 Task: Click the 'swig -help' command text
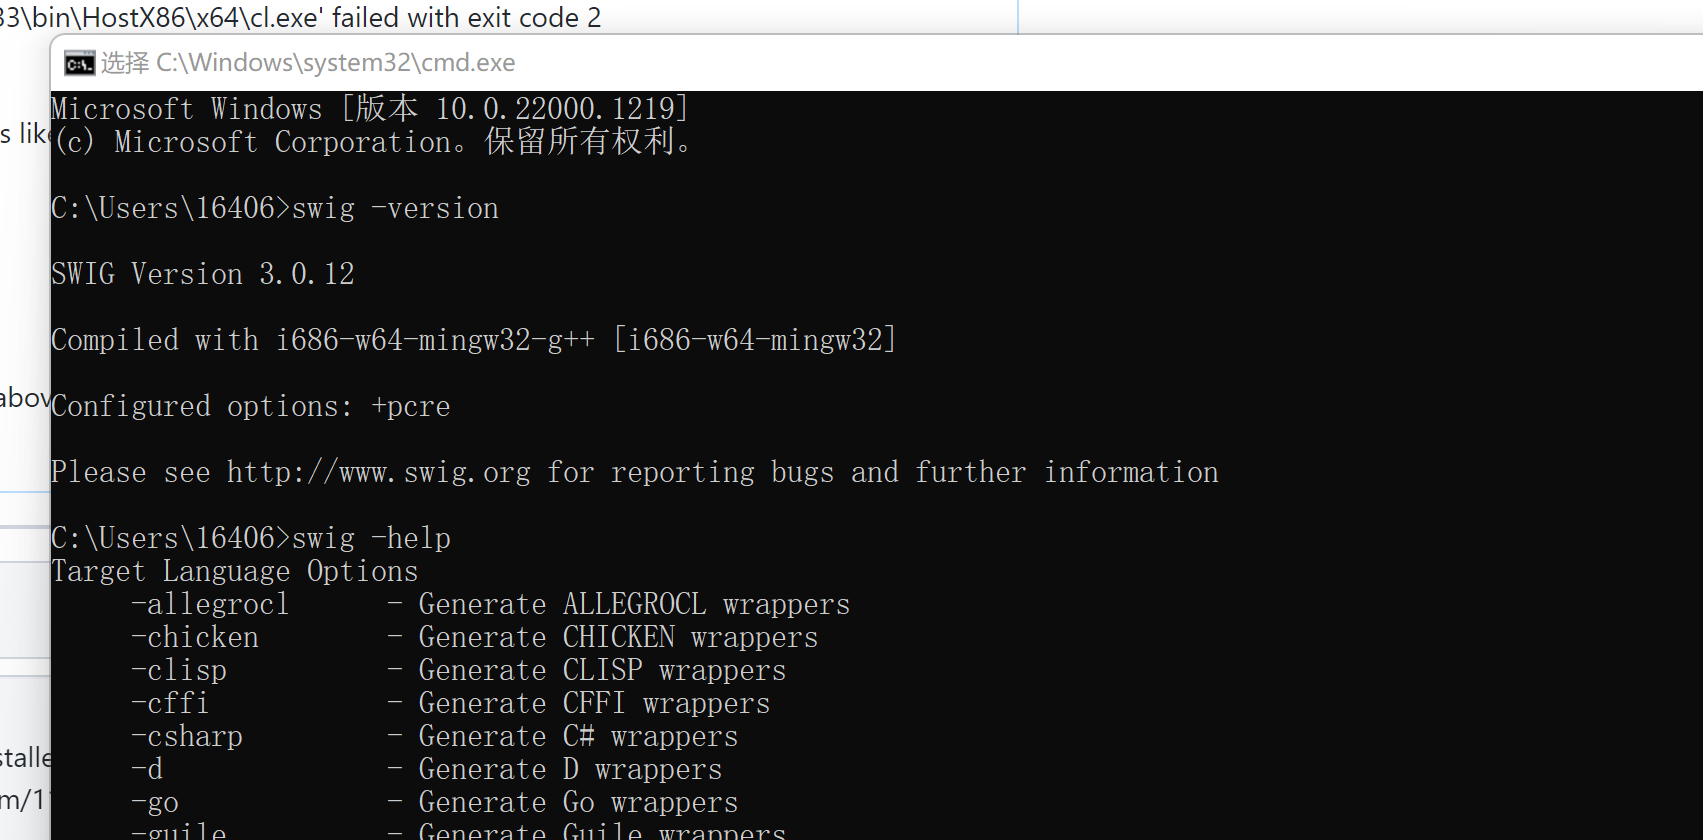pyautogui.click(x=370, y=537)
